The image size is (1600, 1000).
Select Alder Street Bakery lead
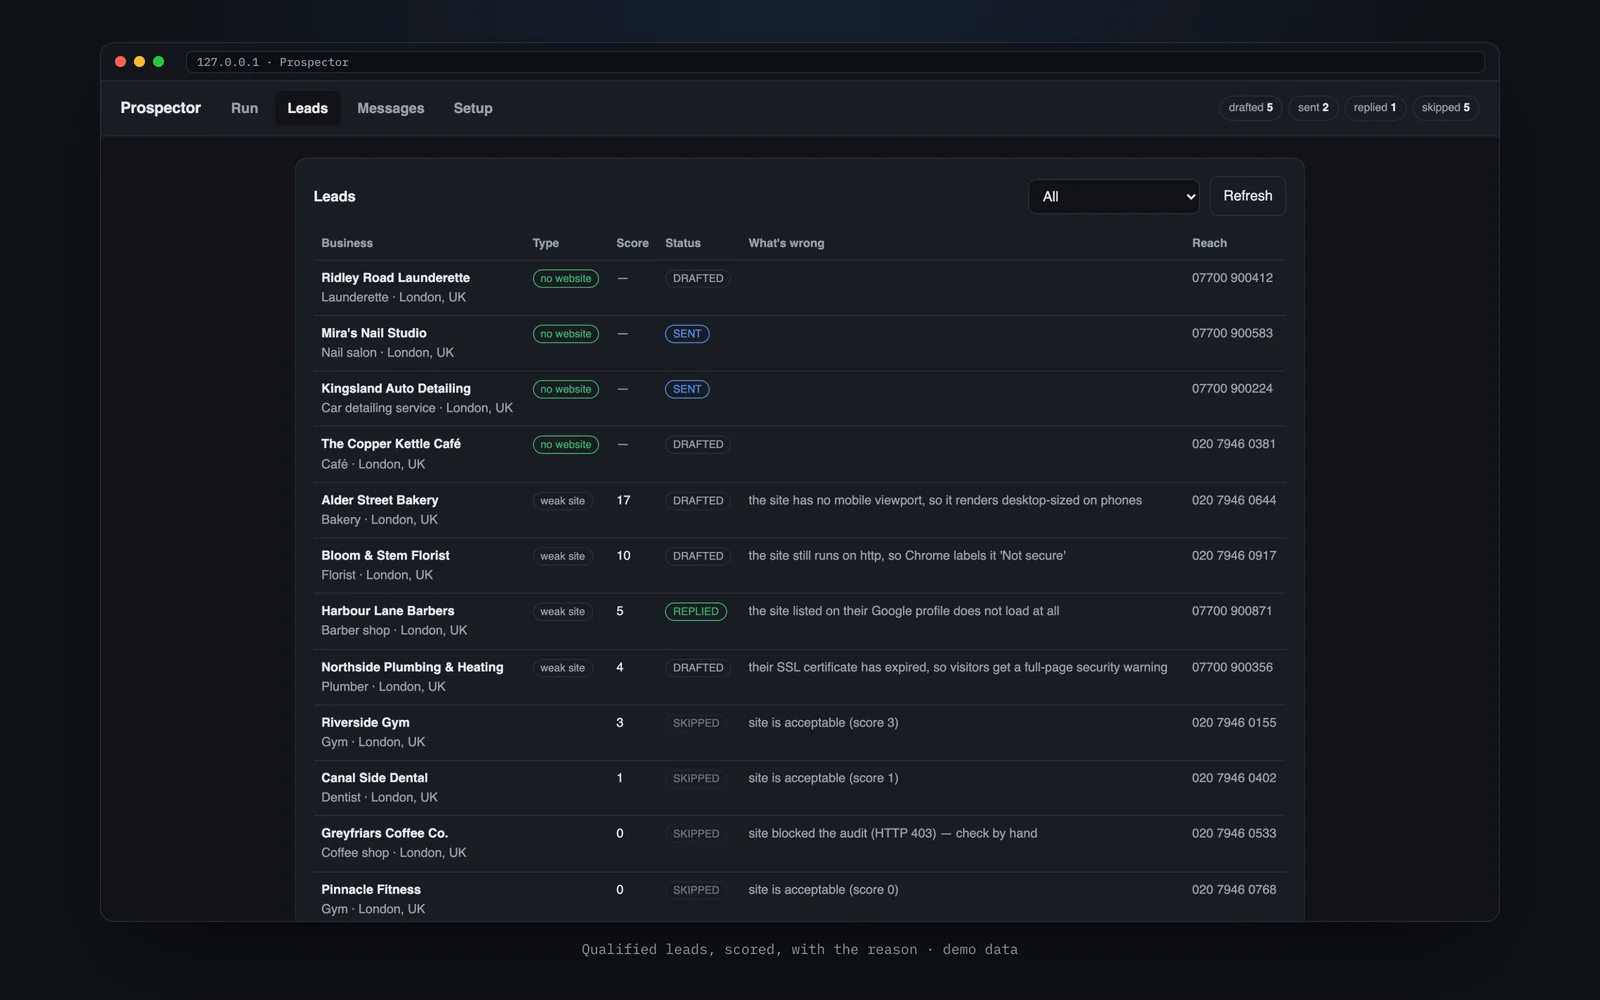click(799, 510)
